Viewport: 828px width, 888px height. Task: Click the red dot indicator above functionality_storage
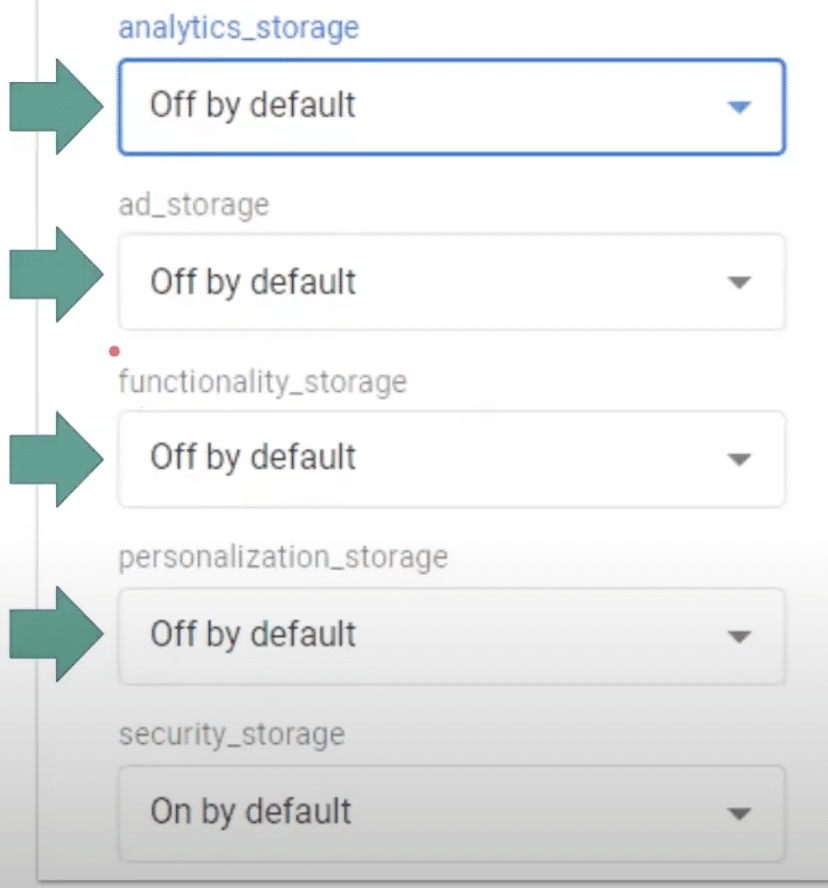[x=114, y=350]
